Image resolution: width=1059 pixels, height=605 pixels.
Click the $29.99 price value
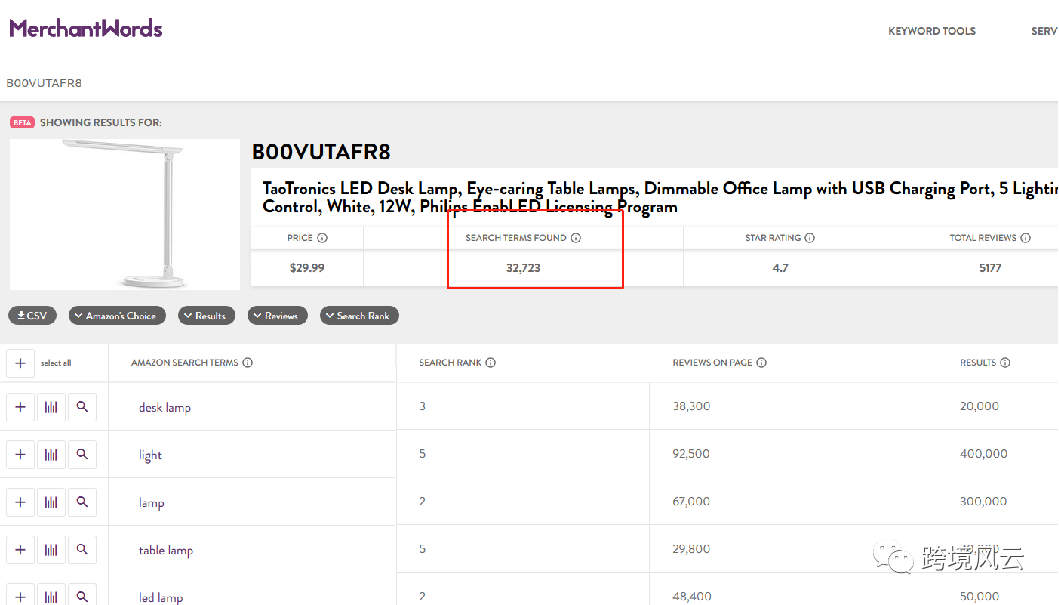tap(307, 268)
